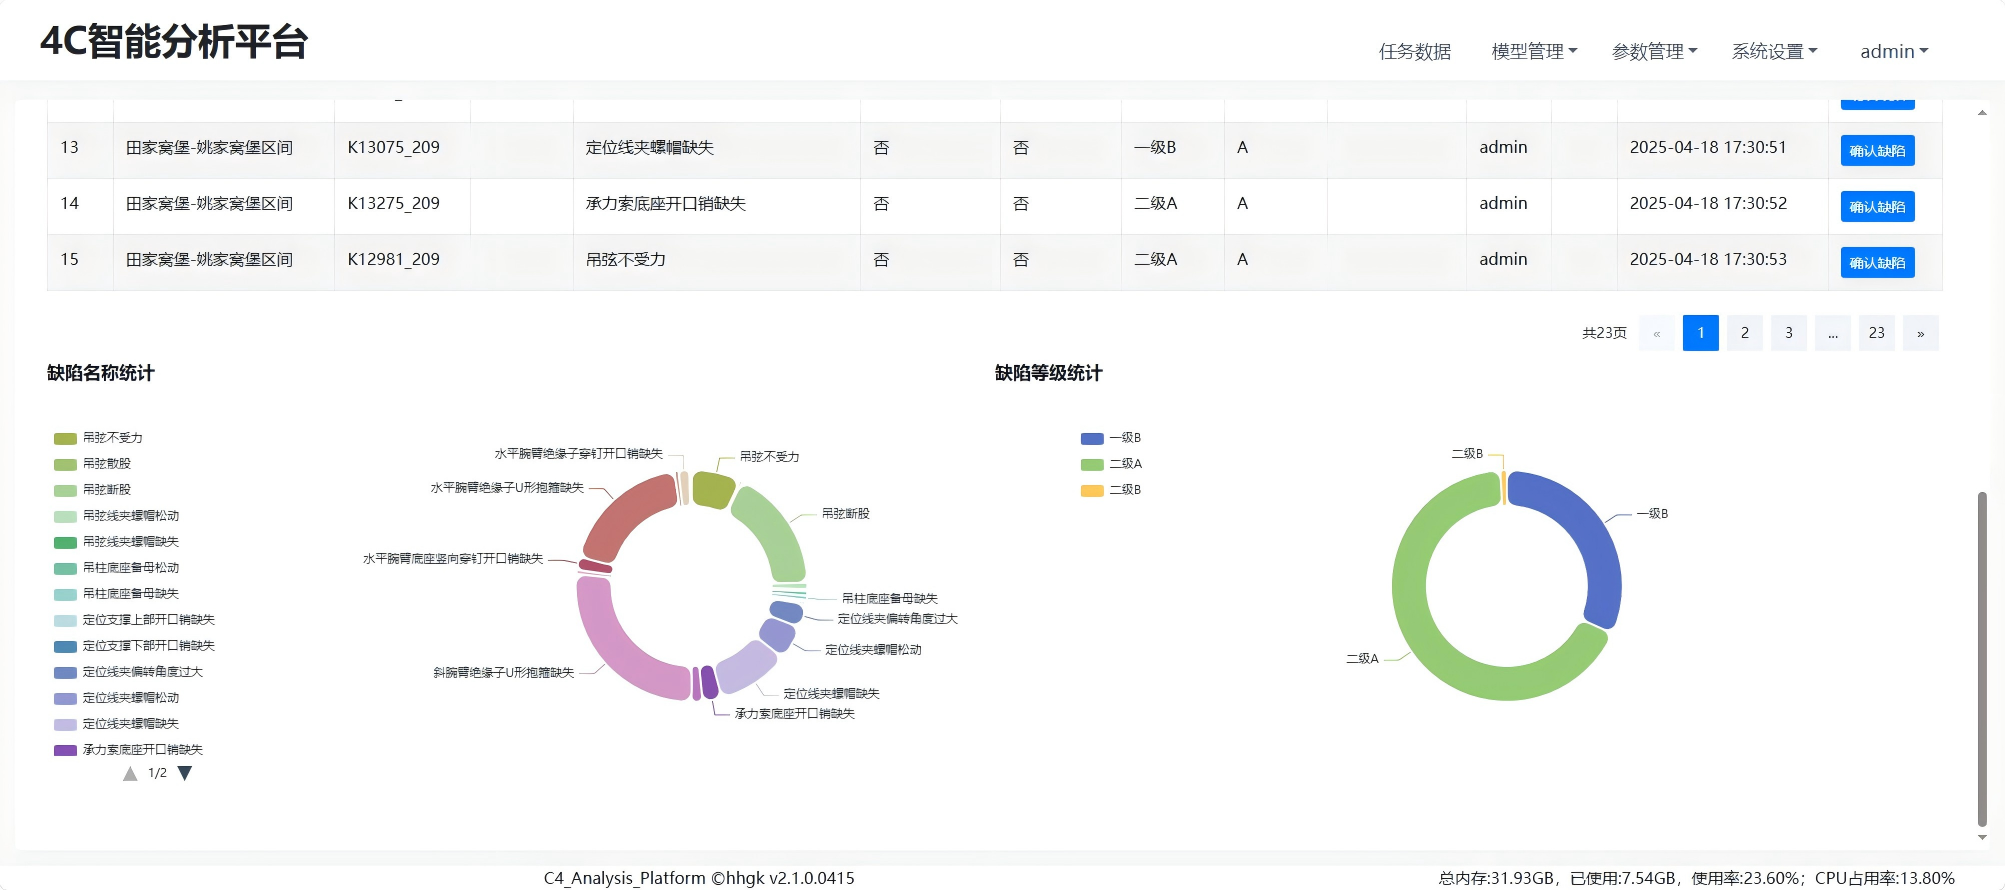
Task: Go to next legend page arrow
Action: [185, 773]
